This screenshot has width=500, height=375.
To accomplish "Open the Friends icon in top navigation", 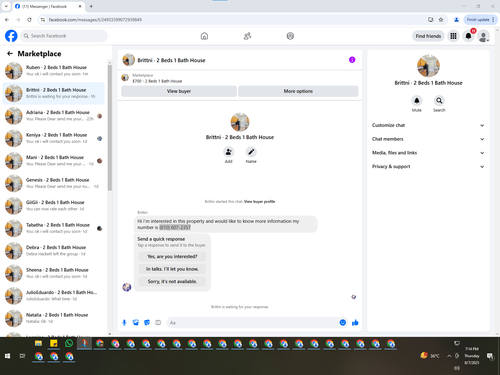I will 247,36.
